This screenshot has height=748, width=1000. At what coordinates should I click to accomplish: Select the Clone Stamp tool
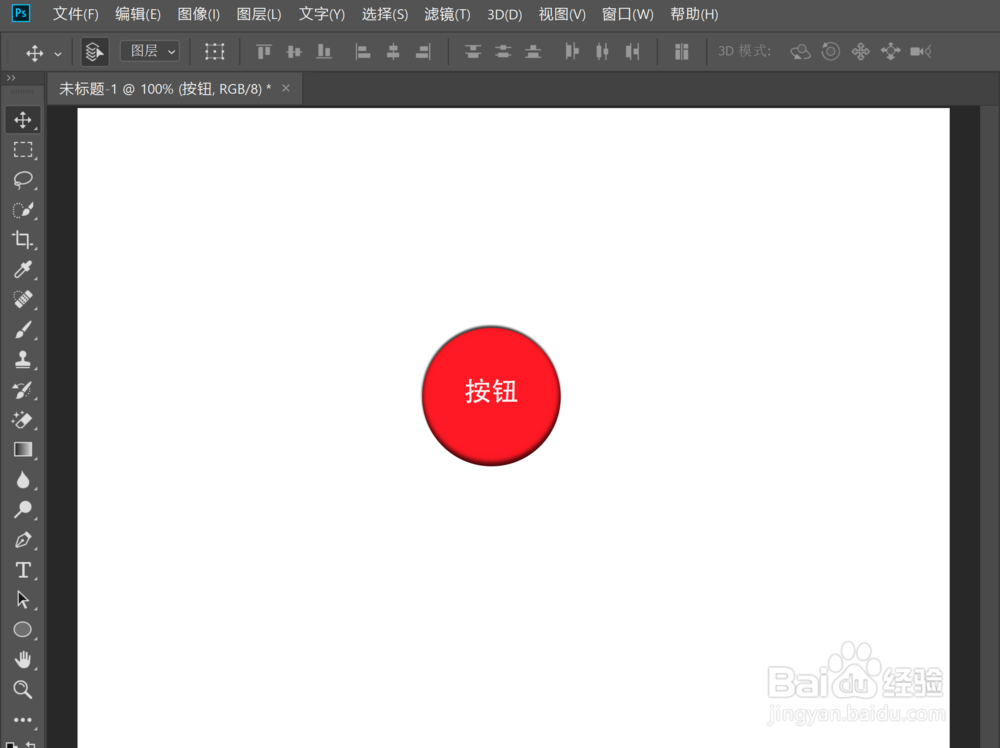23,360
